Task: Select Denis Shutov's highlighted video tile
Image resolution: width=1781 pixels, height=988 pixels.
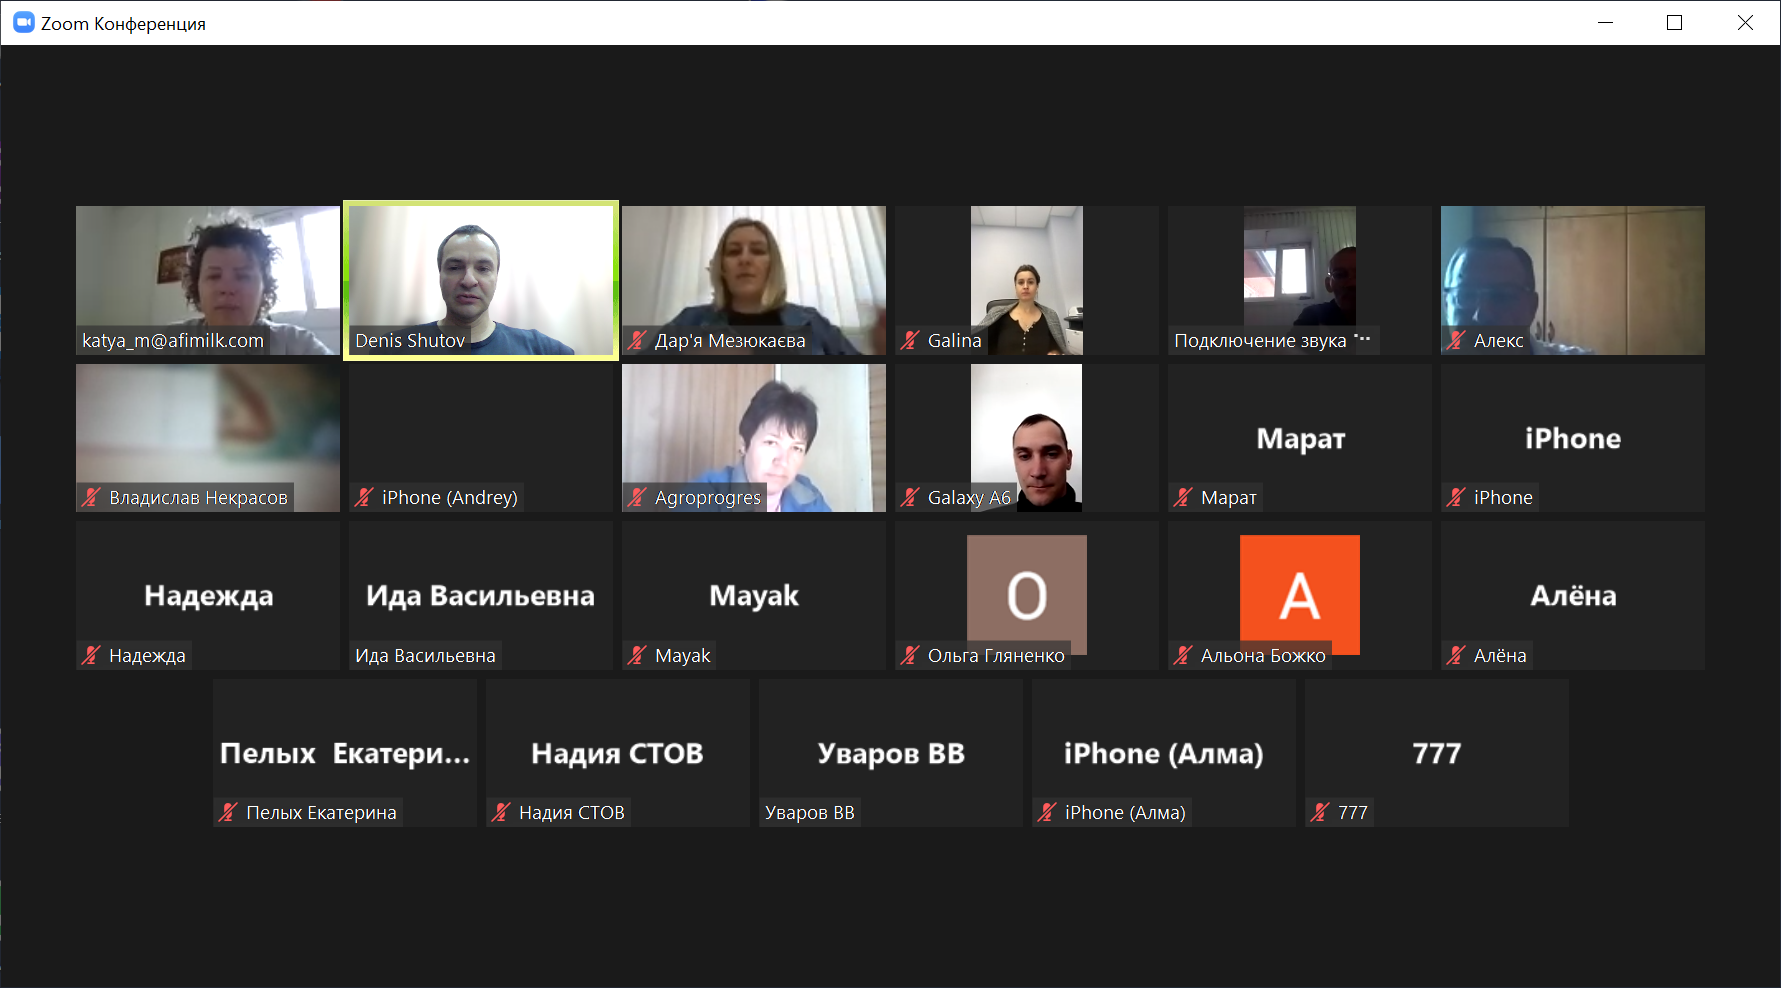Action: click(481, 280)
